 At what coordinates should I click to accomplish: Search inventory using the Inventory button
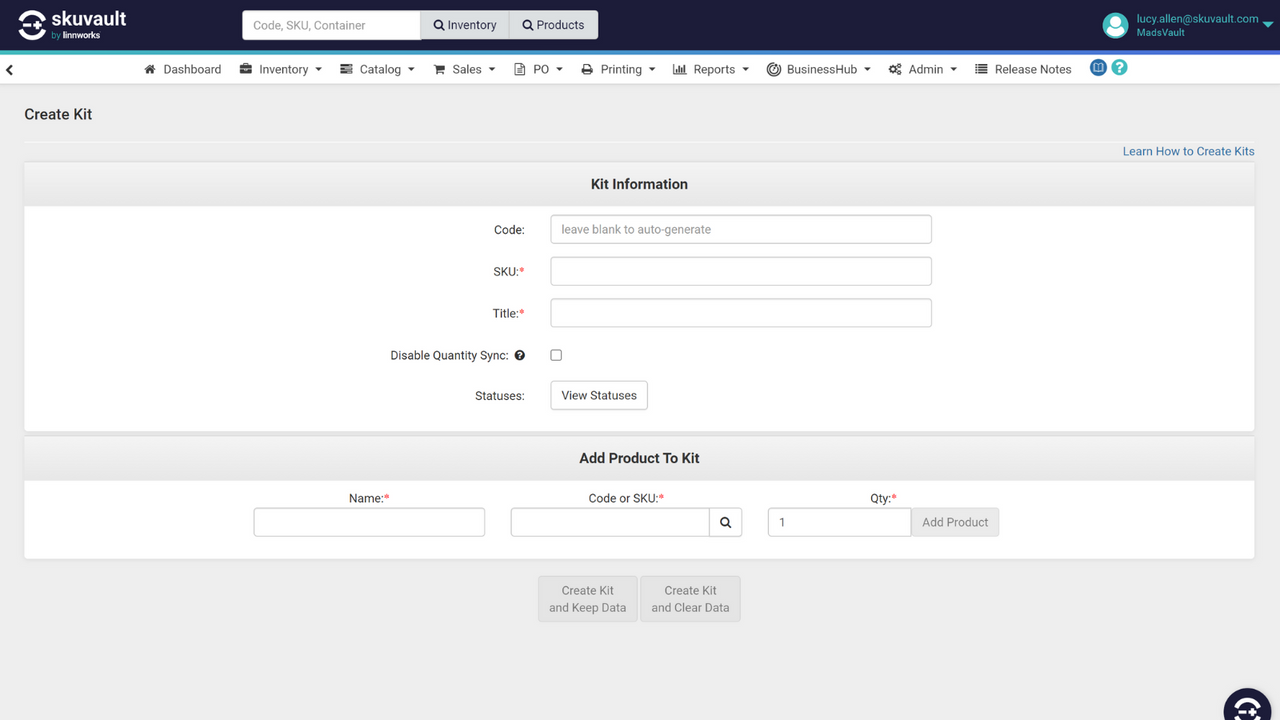click(x=465, y=24)
